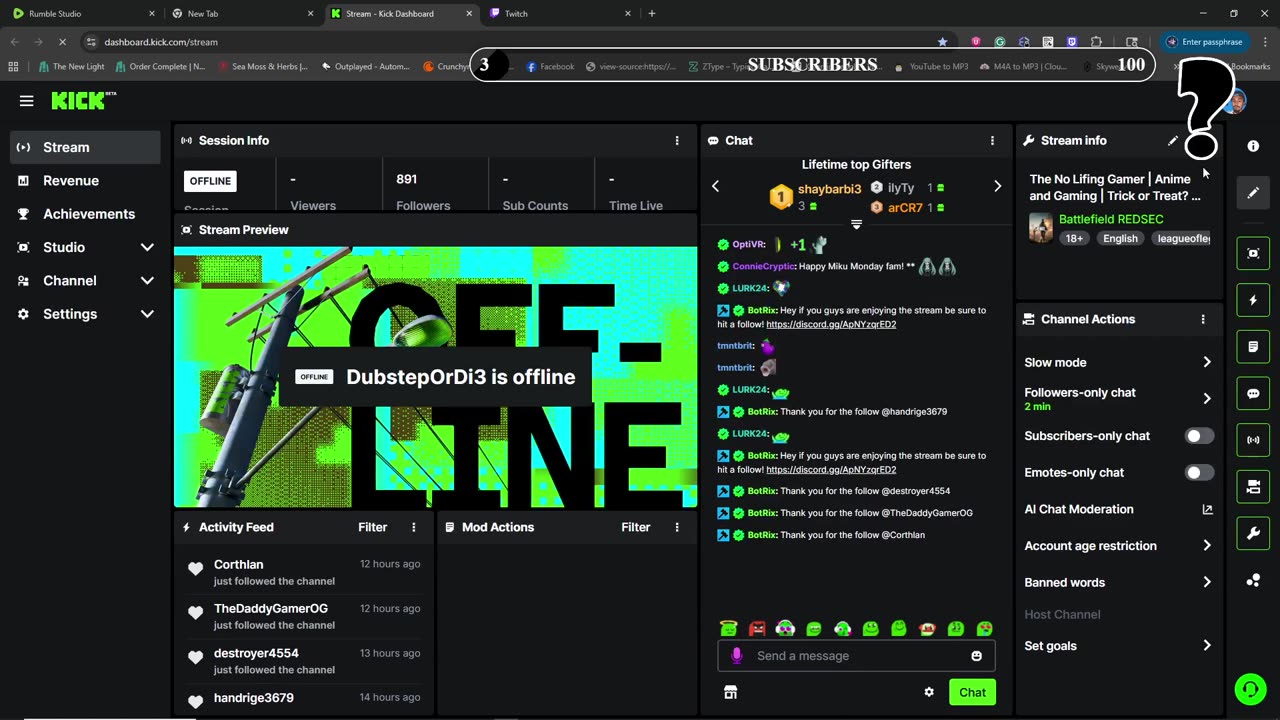
Task: Switch to Rumble Studio browser tab
Action: coord(83,13)
